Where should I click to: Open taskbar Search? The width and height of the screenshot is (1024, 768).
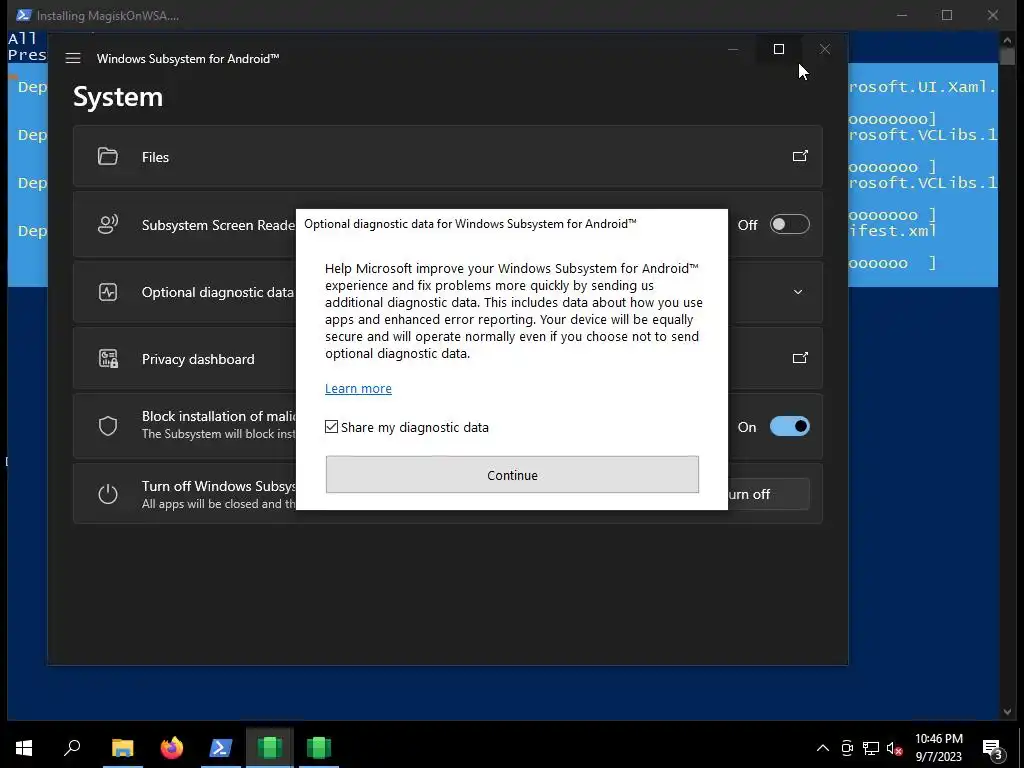[72, 747]
